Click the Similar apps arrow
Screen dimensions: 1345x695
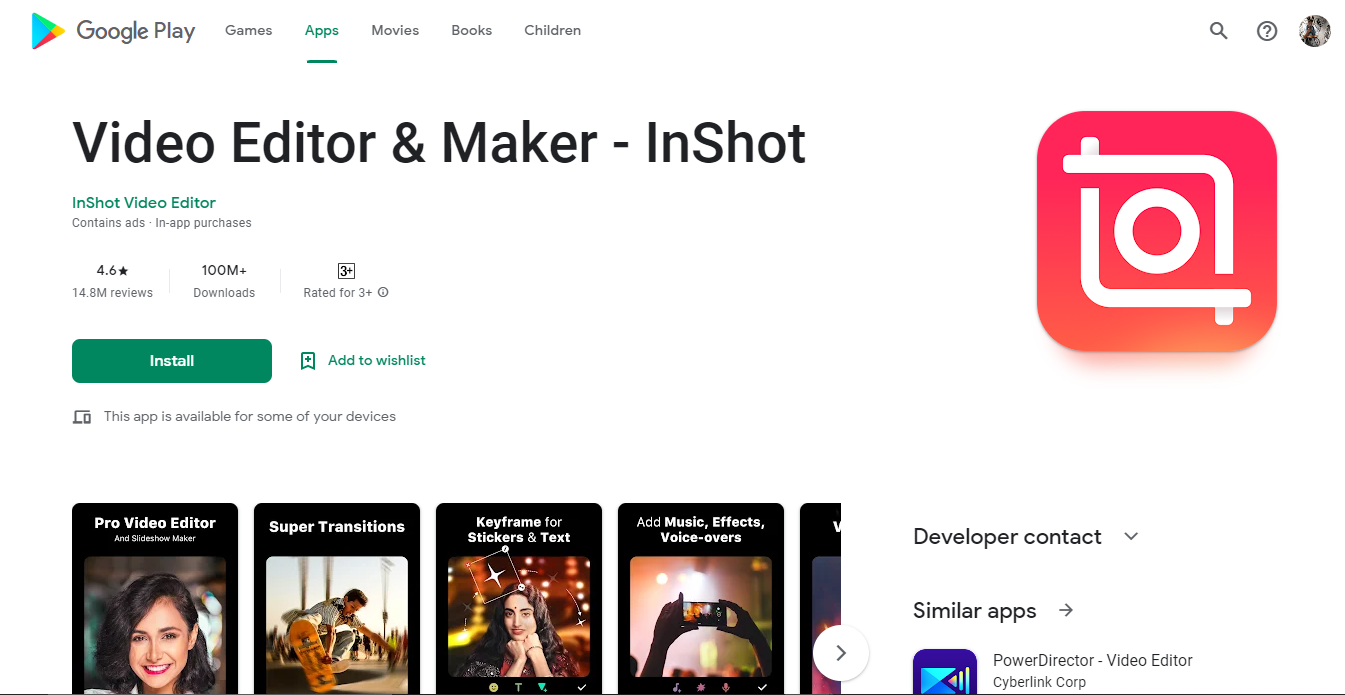[1066, 610]
